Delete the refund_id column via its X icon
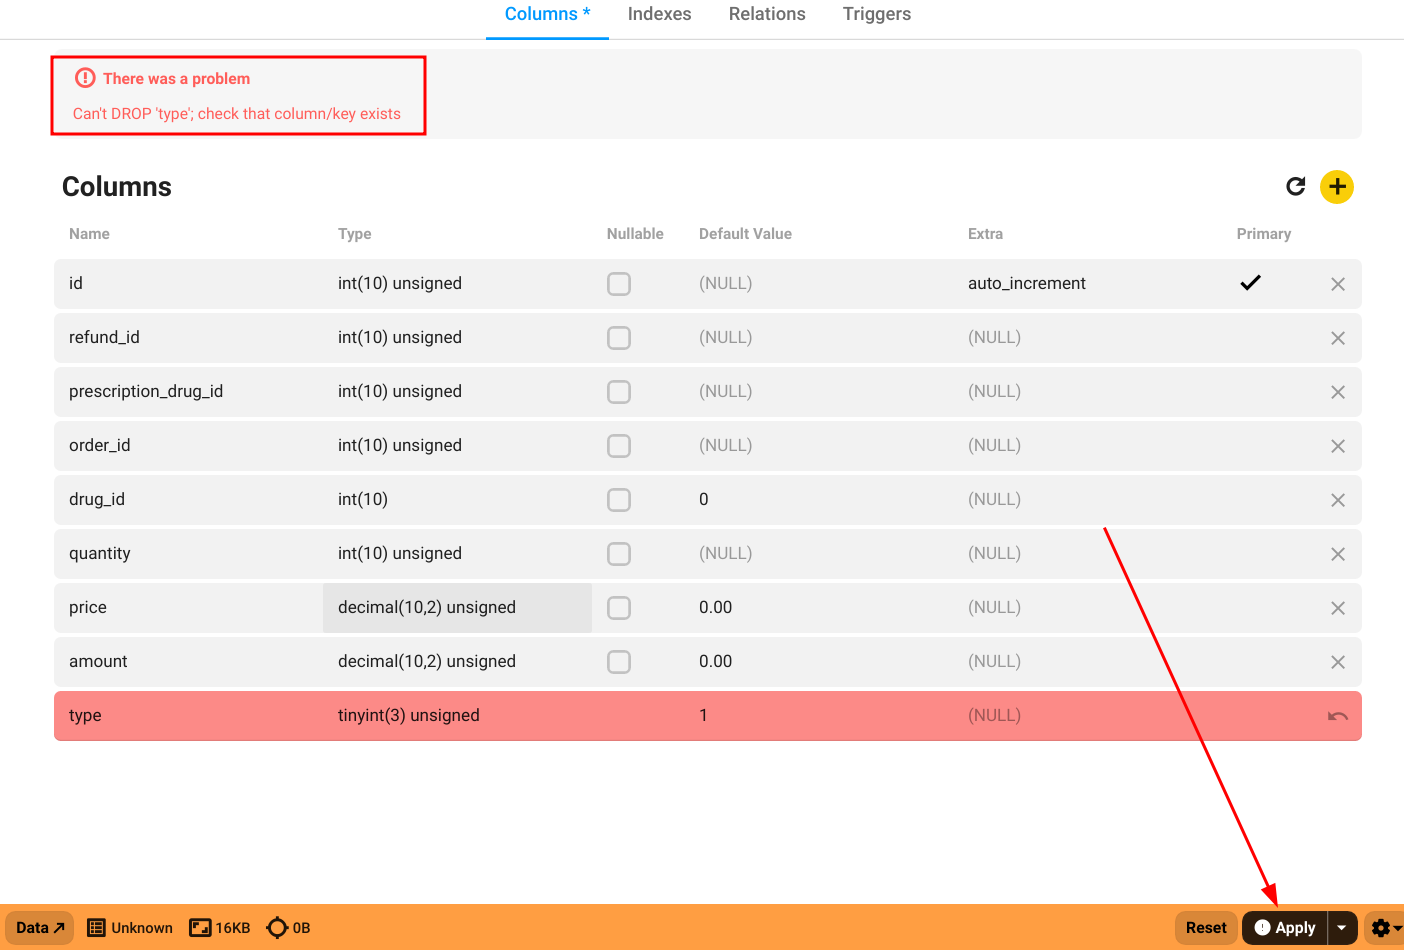Viewport: 1404px width, 950px height. tap(1338, 337)
